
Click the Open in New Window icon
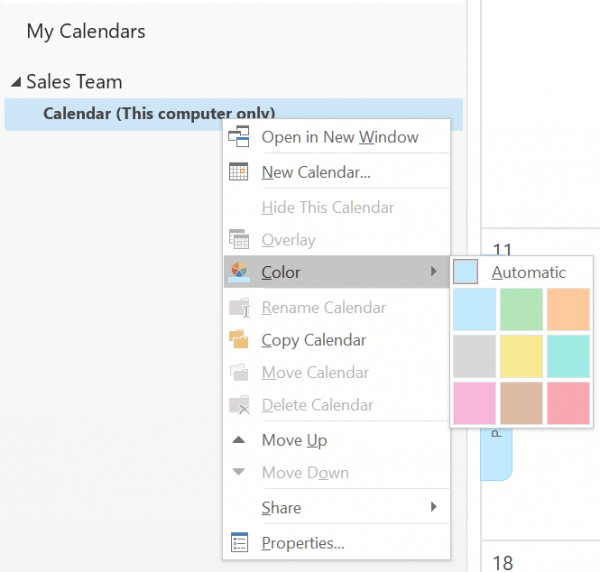pyautogui.click(x=239, y=137)
